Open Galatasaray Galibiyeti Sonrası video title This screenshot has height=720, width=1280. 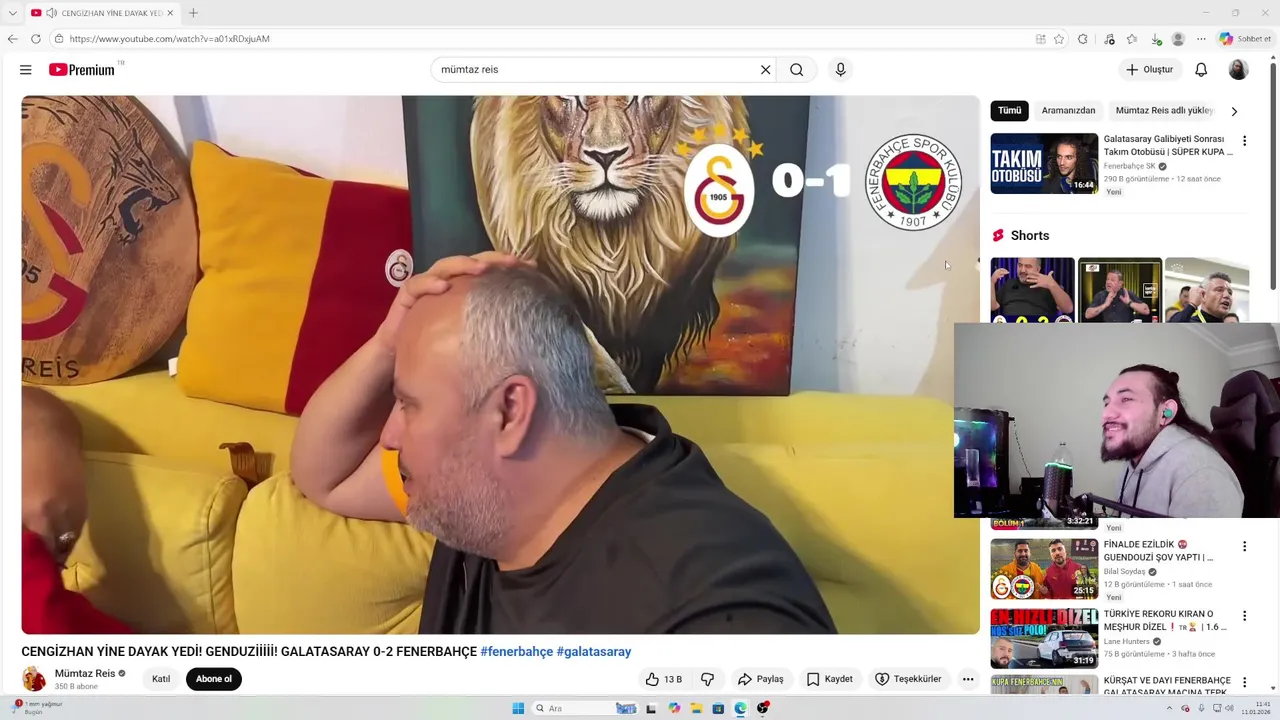[x=1168, y=146]
